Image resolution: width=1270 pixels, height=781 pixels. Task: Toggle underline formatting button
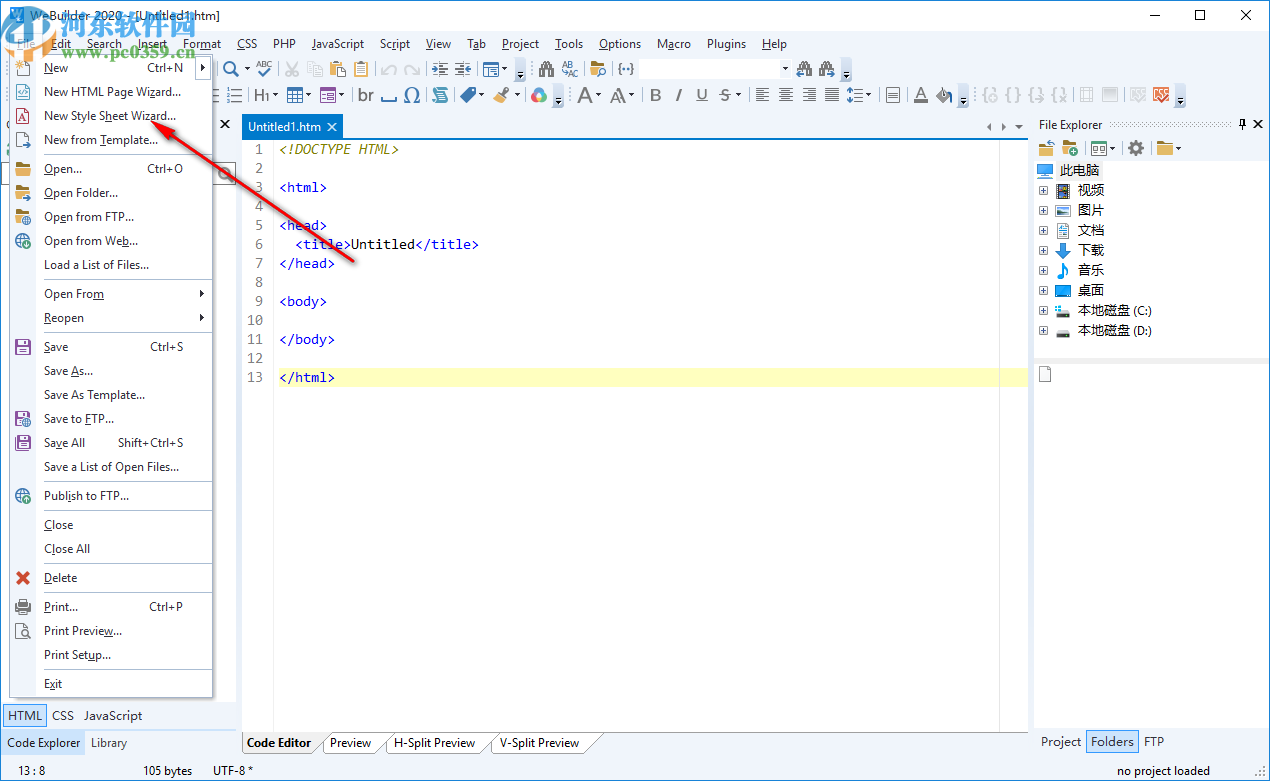pos(702,95)
